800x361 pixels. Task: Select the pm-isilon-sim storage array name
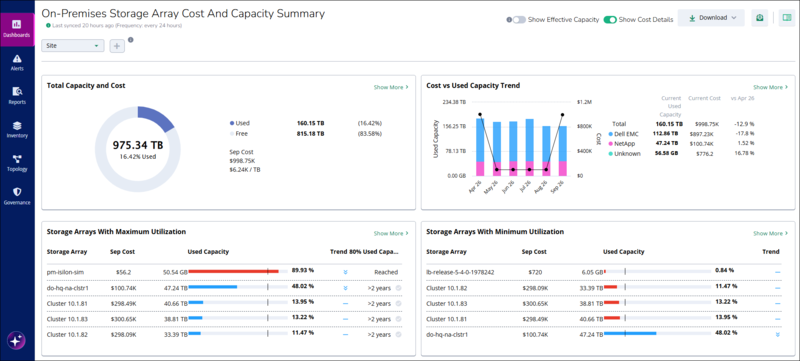pos(64,272)
